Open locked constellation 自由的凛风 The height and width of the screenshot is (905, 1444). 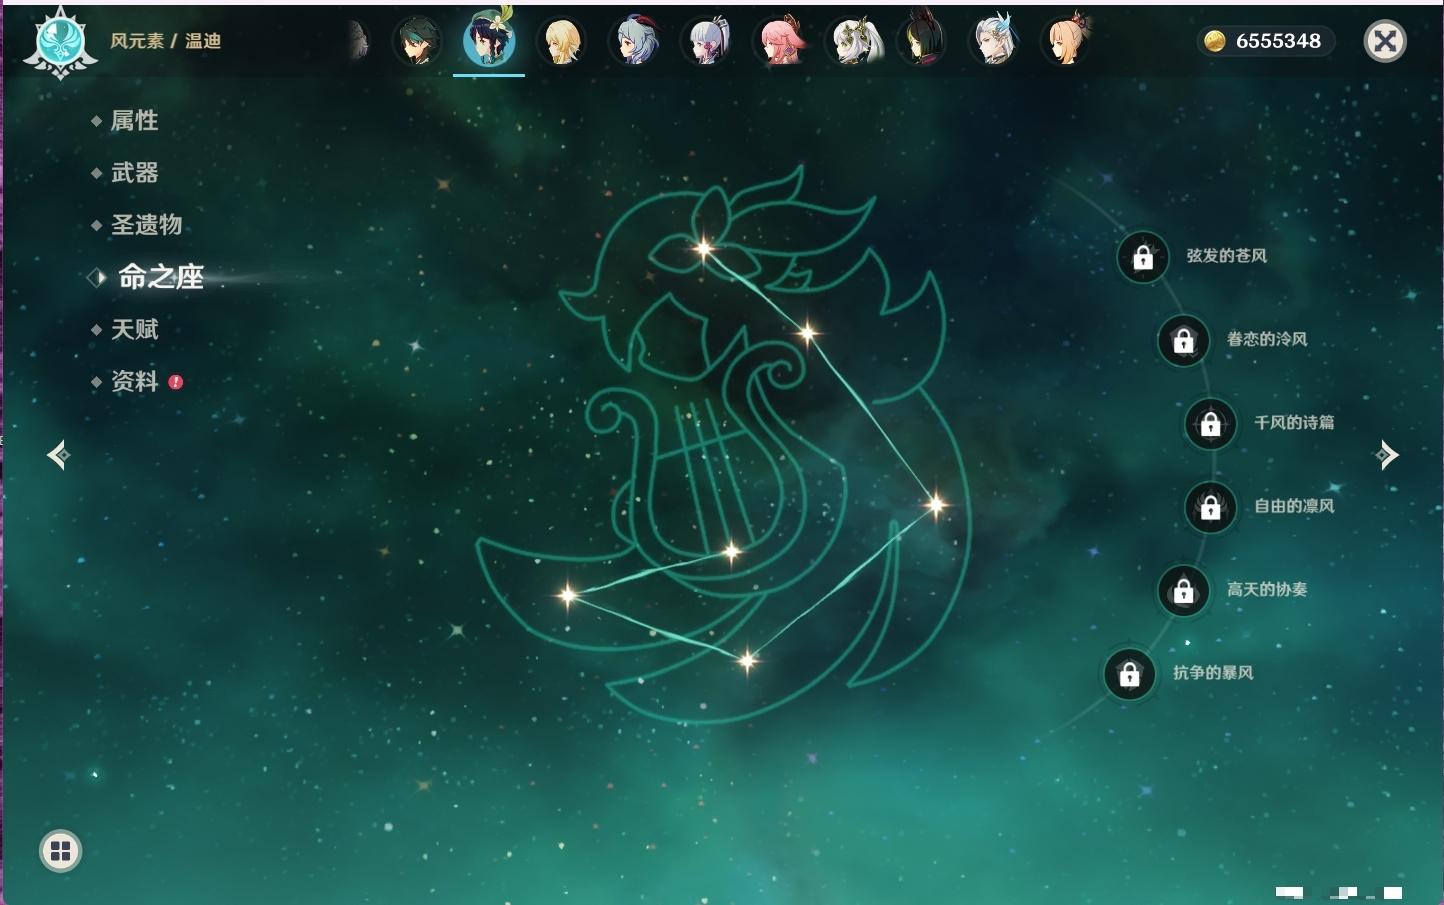coord(1211,508)
